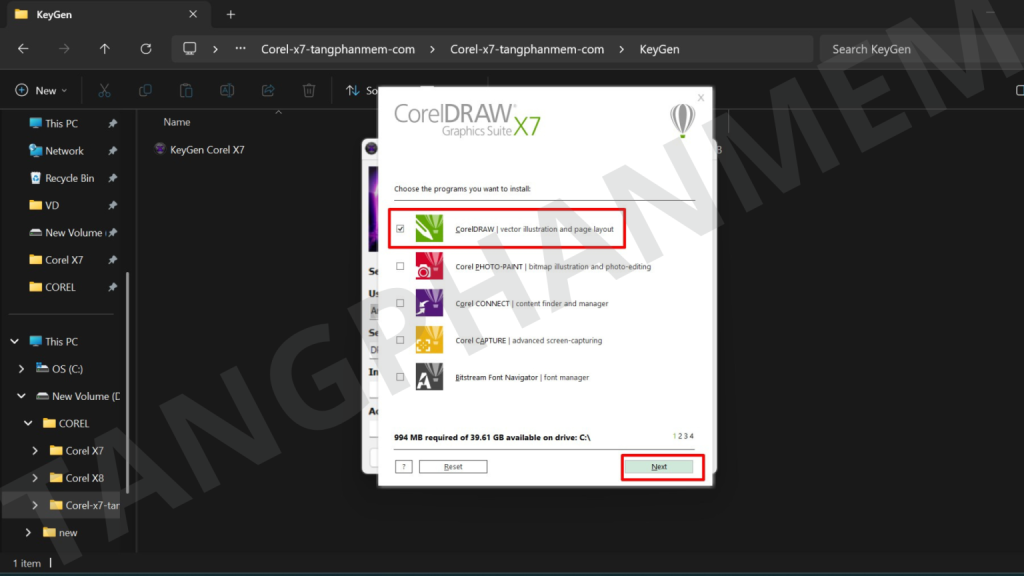The image size is (1024, 576).
Task: Click the Bitstream Font Navigator icon
Action: (x=429, y=377)
